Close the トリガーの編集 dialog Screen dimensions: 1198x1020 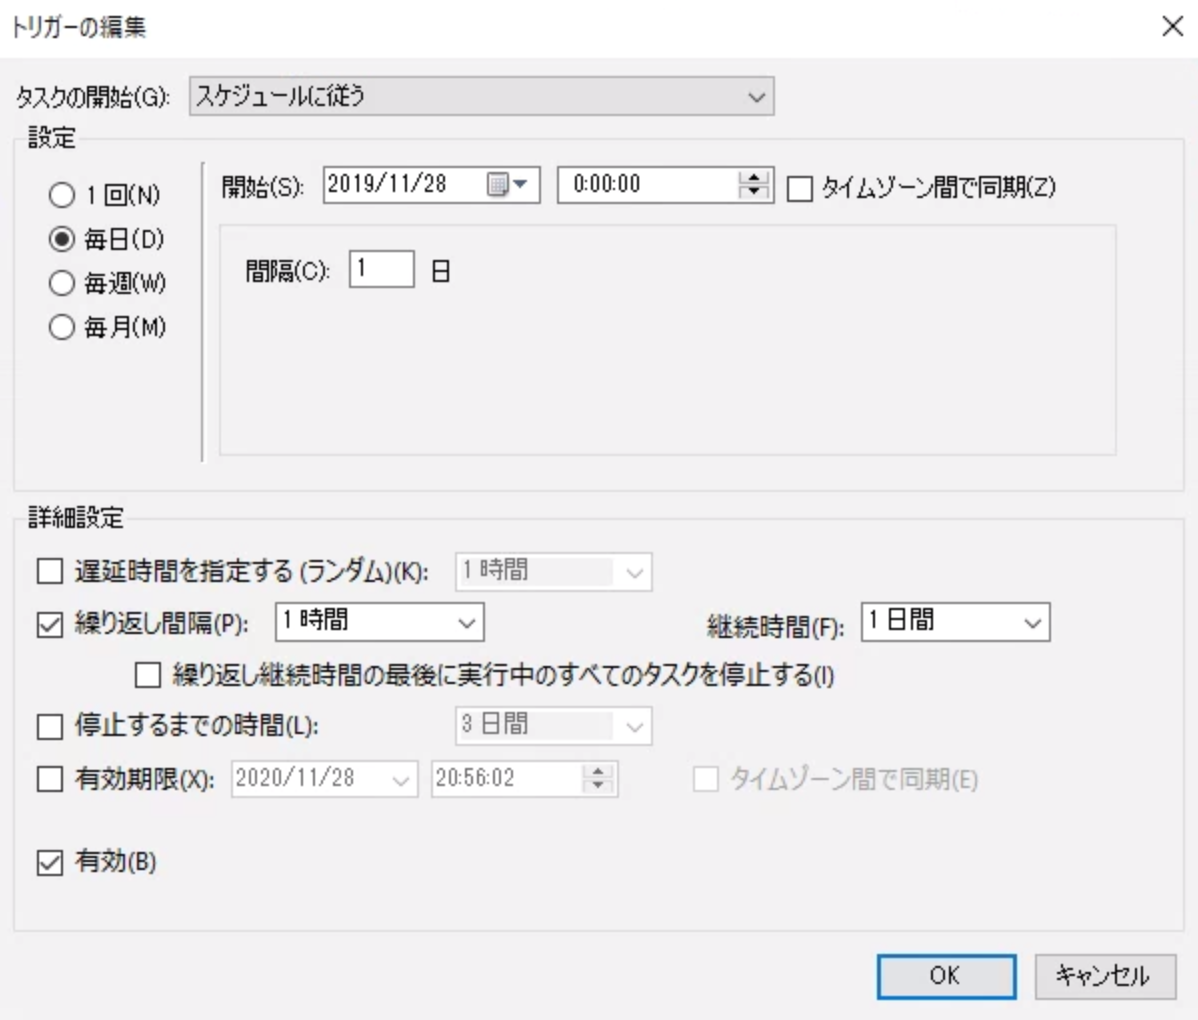pyautogui.click(x=1172, y=27)
